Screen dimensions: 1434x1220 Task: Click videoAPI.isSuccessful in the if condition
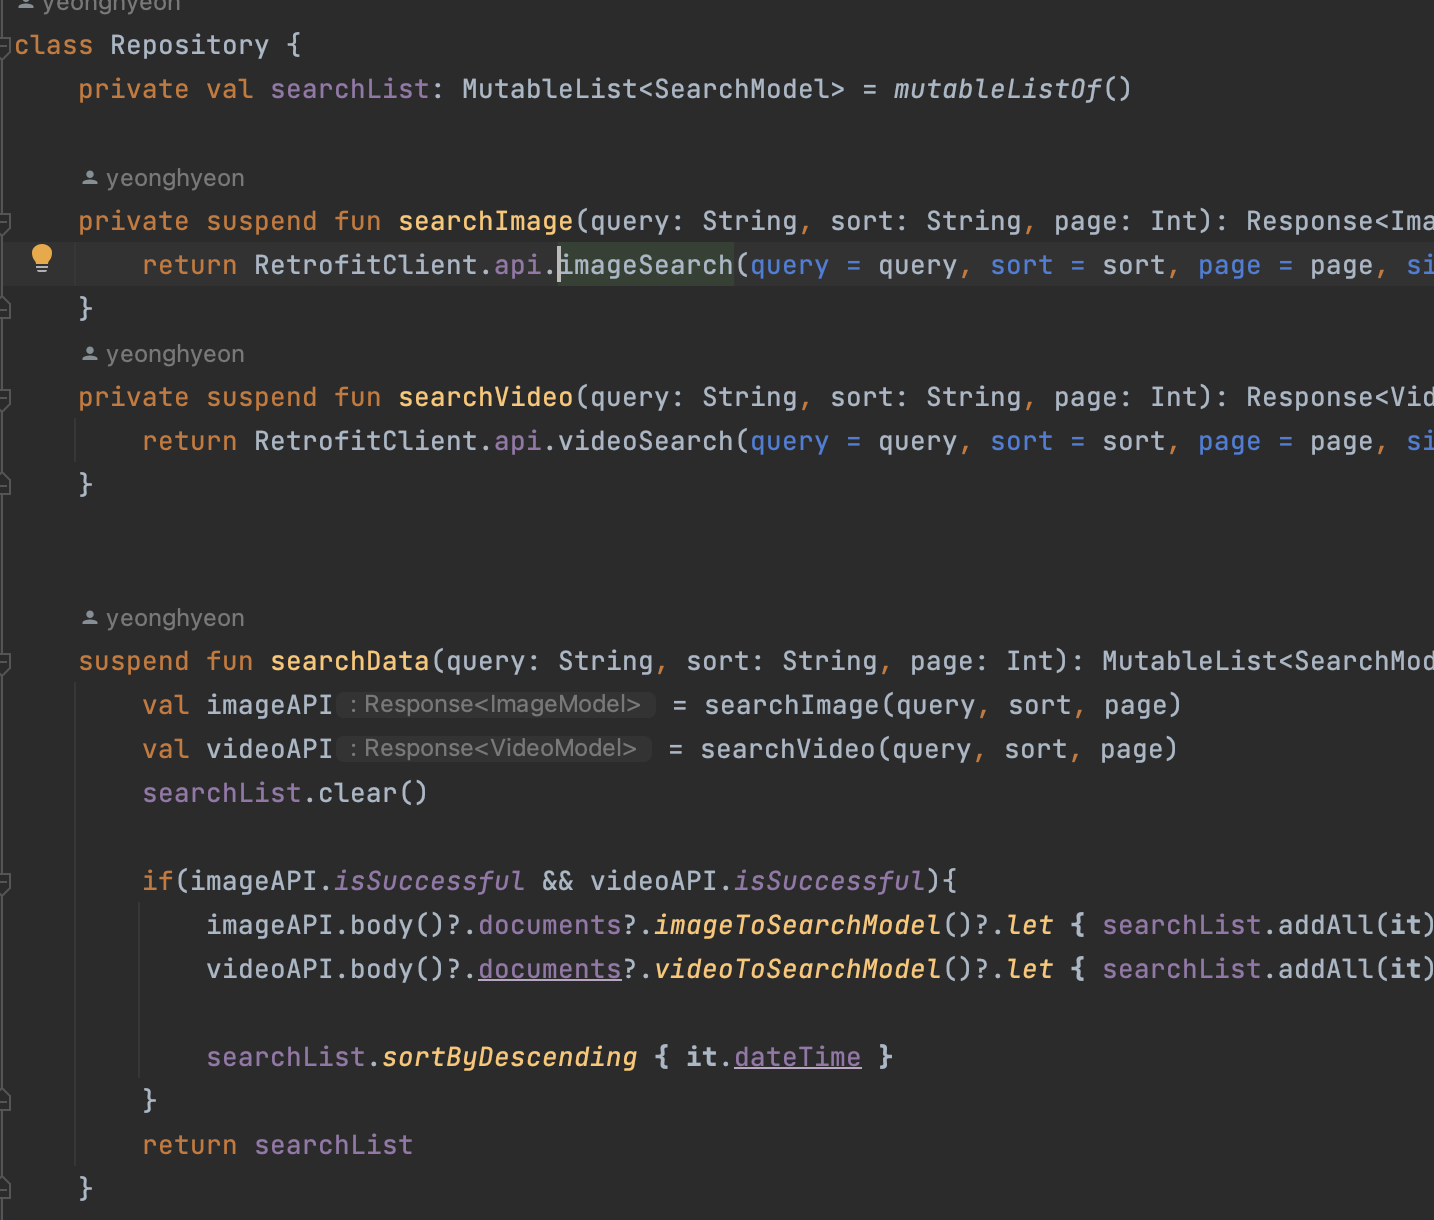[758, 881]
